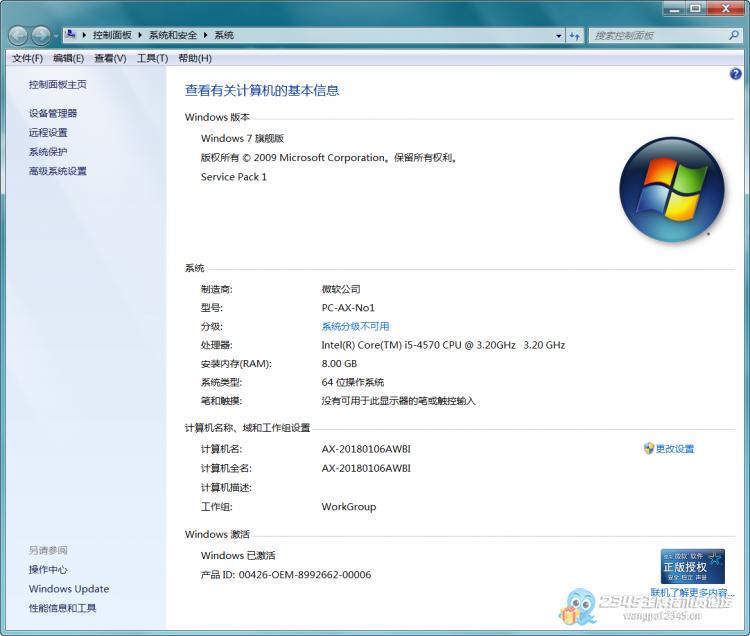The height and width of the screenshot is (636, 750).
Task: Open 远程设置 from sidebar
Action: click(48, 132)
